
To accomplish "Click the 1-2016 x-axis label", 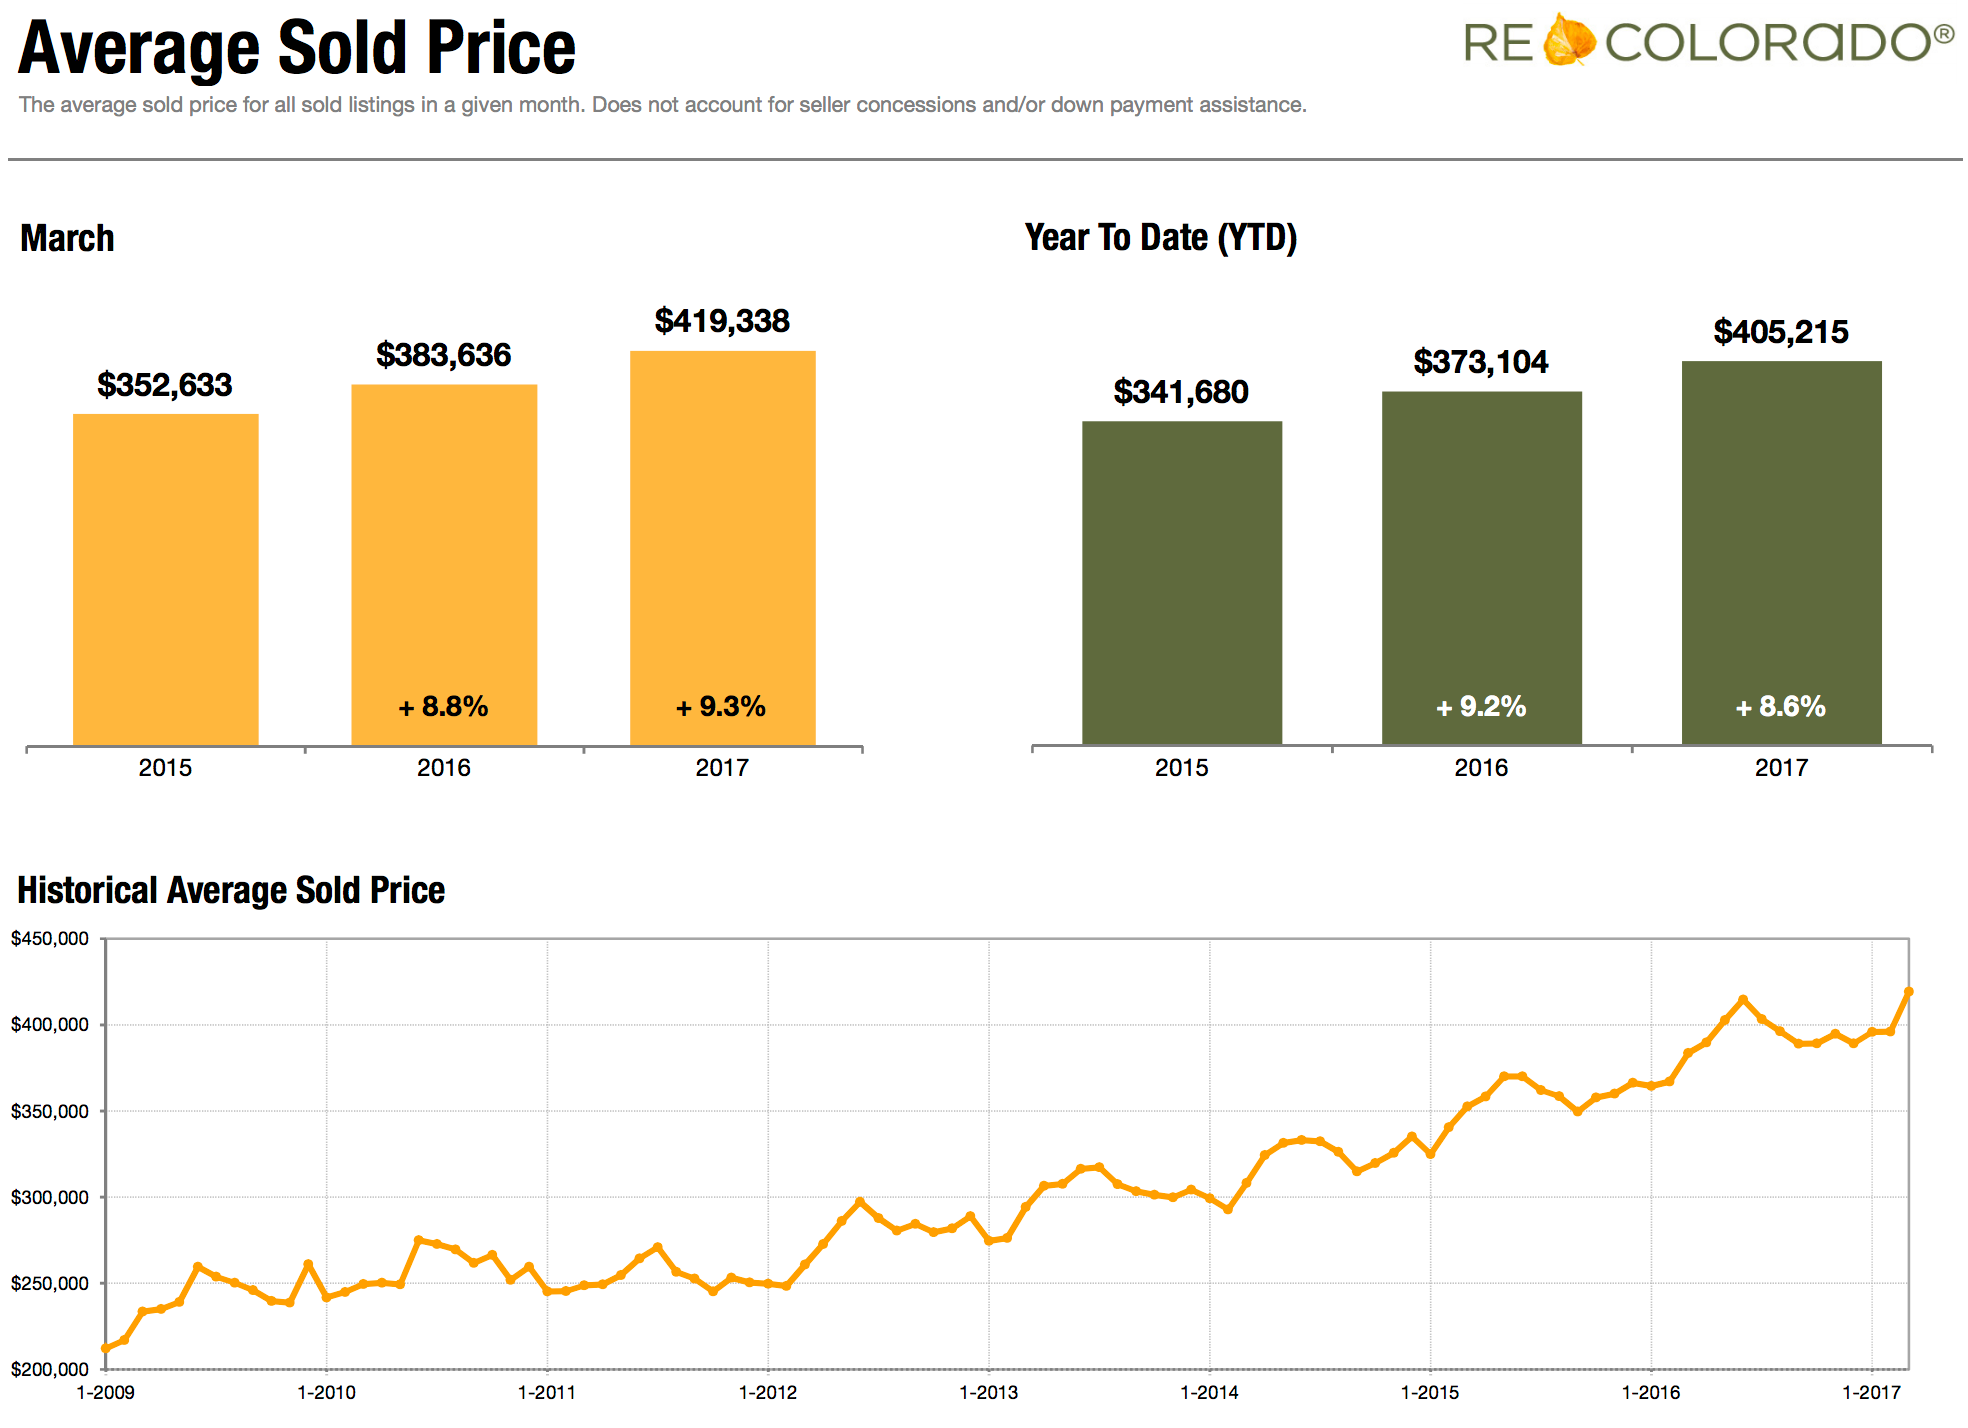I will [x=1651, y=1392].
